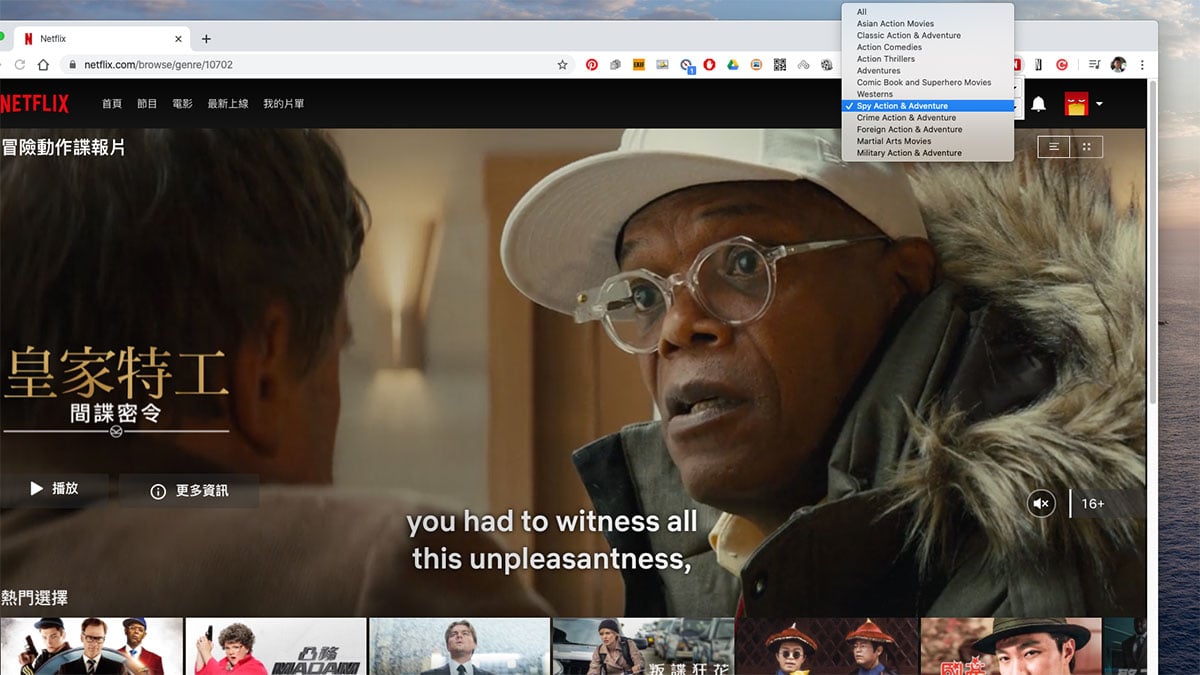Choose Martial Arts Movies option
Image resolution: width=1200 pixels, height=675 pixels.
tap(928, 141)
